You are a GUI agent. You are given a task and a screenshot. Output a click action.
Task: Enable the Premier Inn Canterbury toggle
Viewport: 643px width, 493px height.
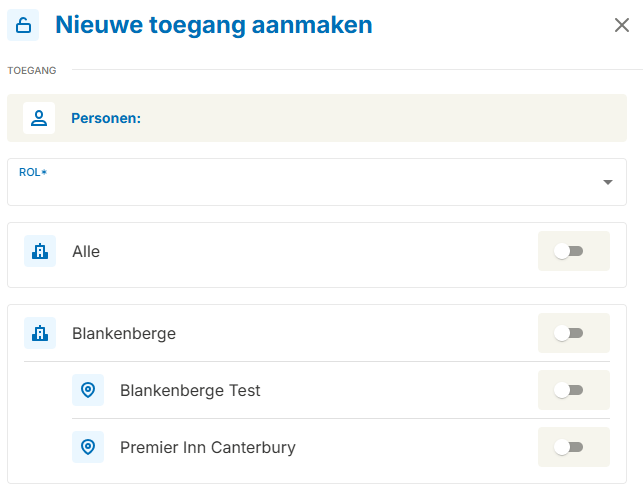570,447
